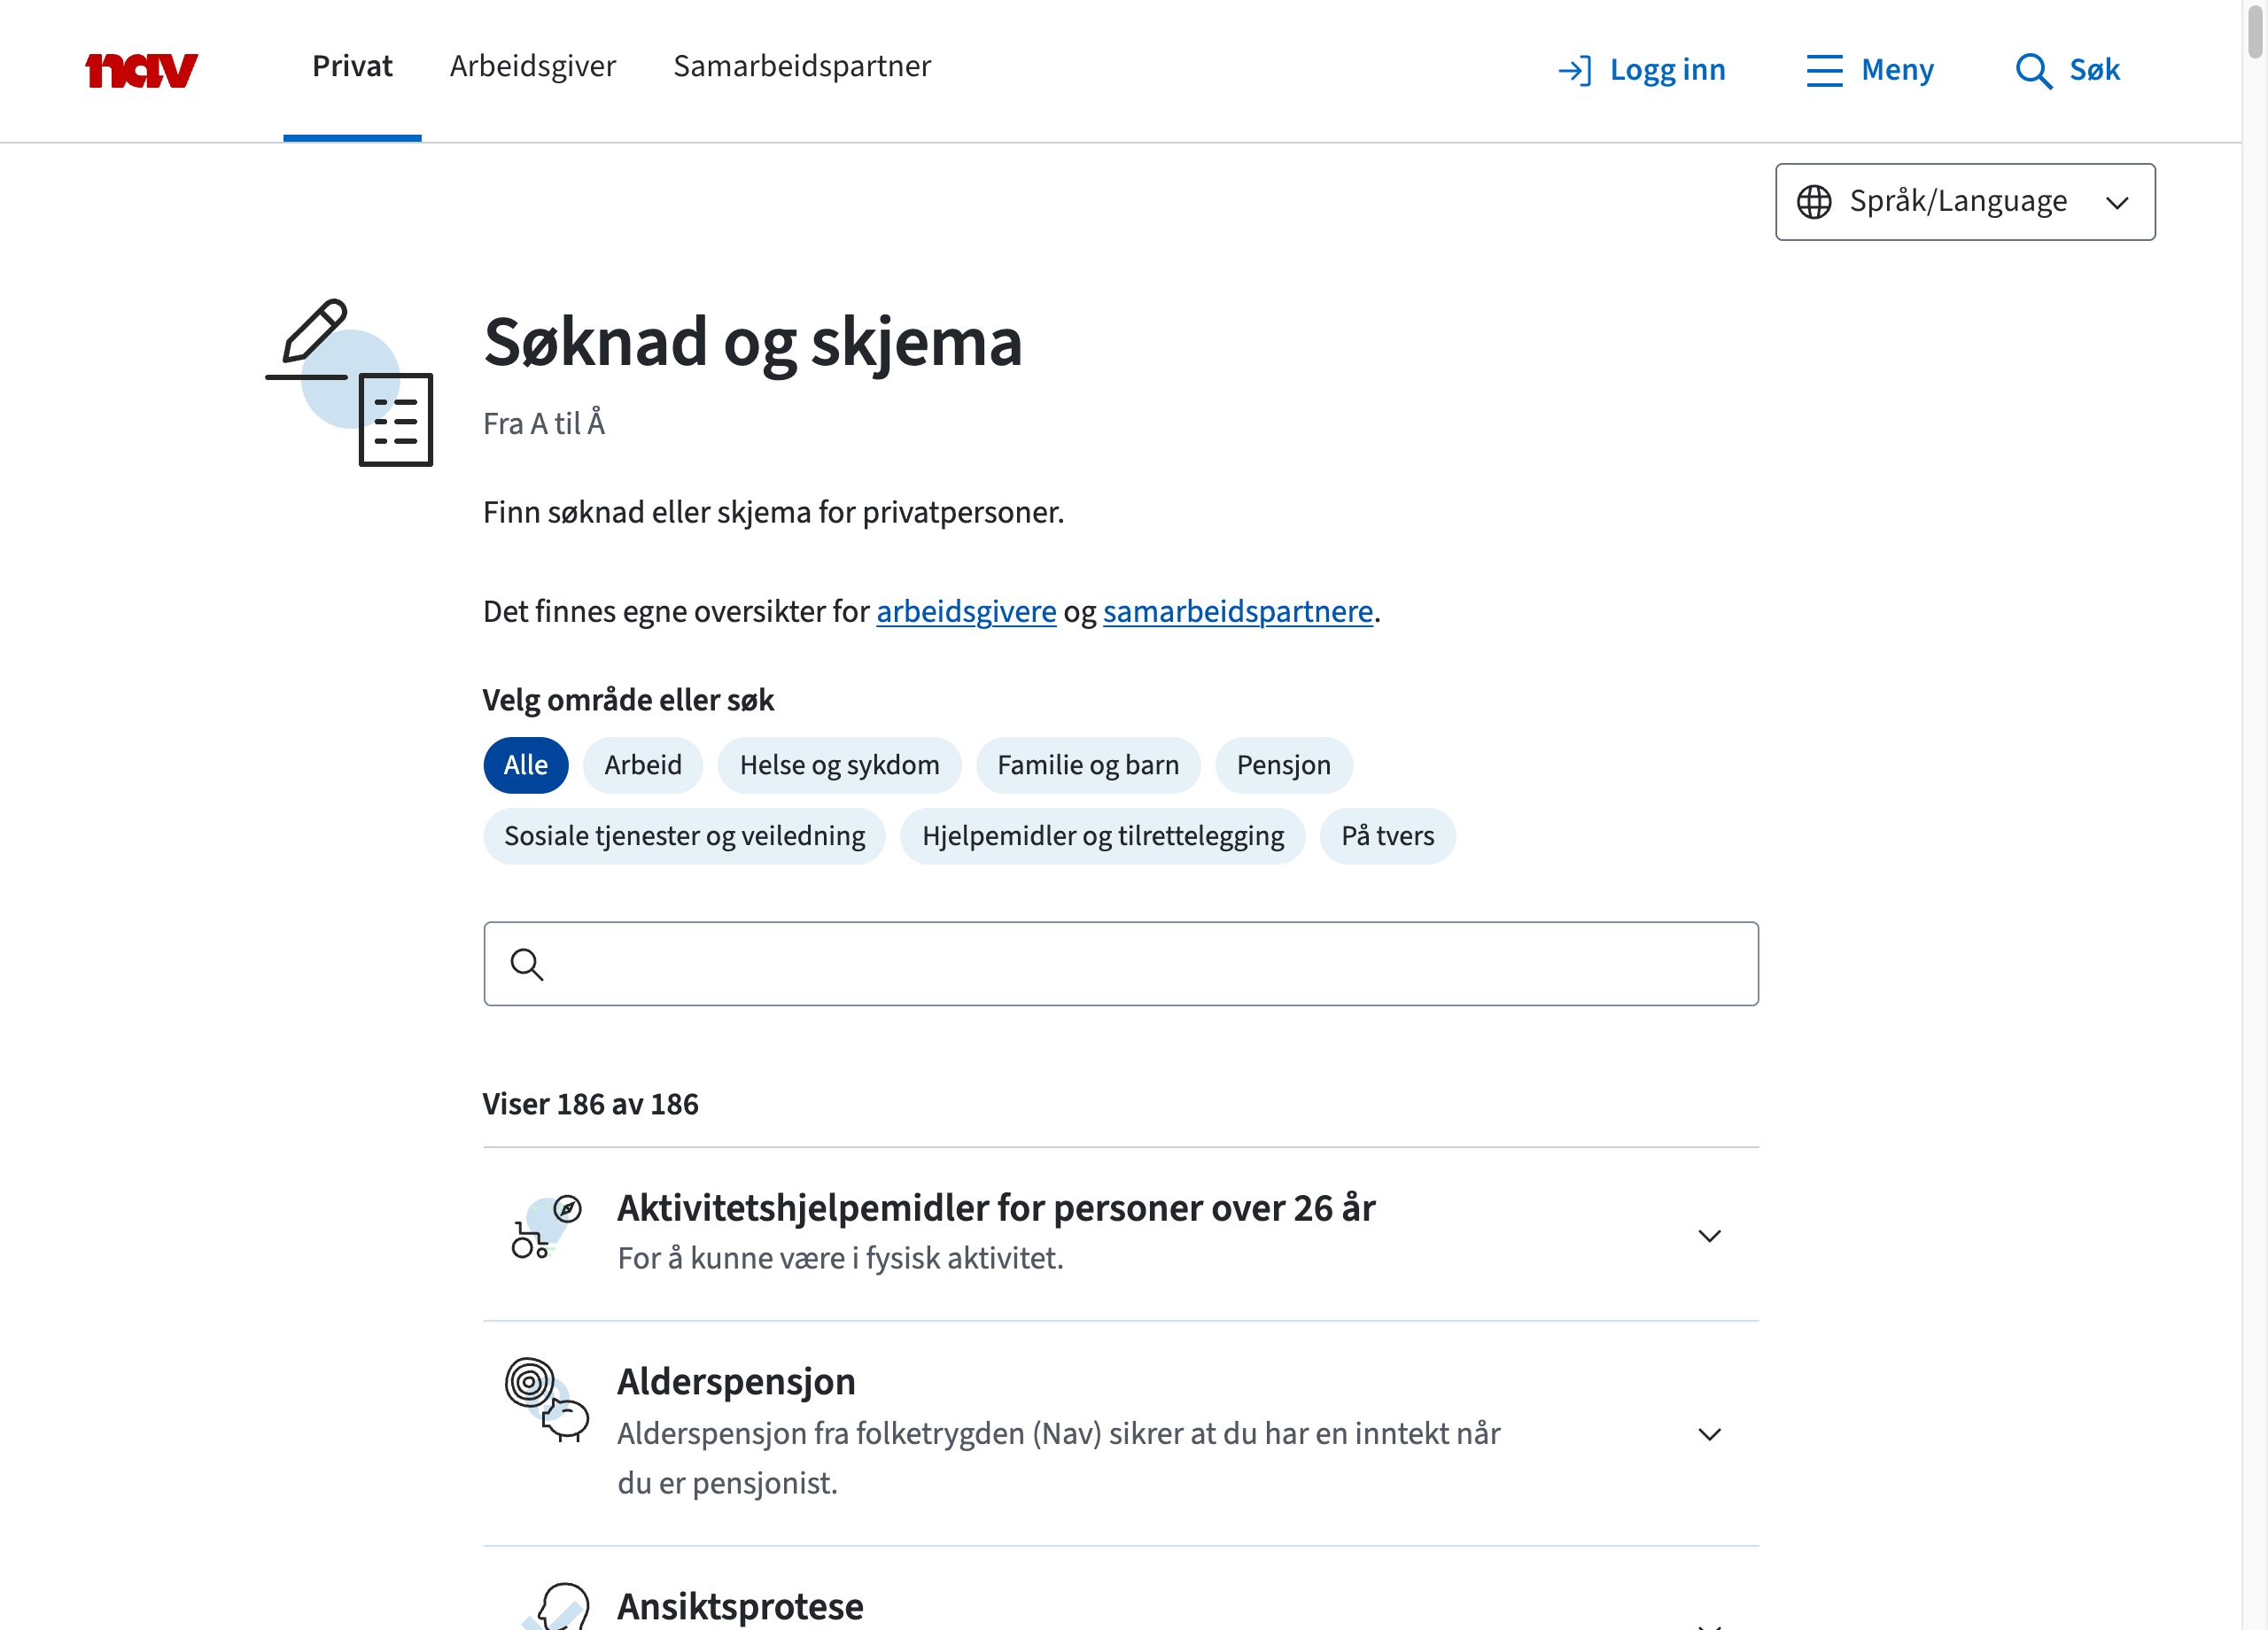
Task: Click the Alderspensjon piggy bank icon
Action: click(x=547, y=1399)
